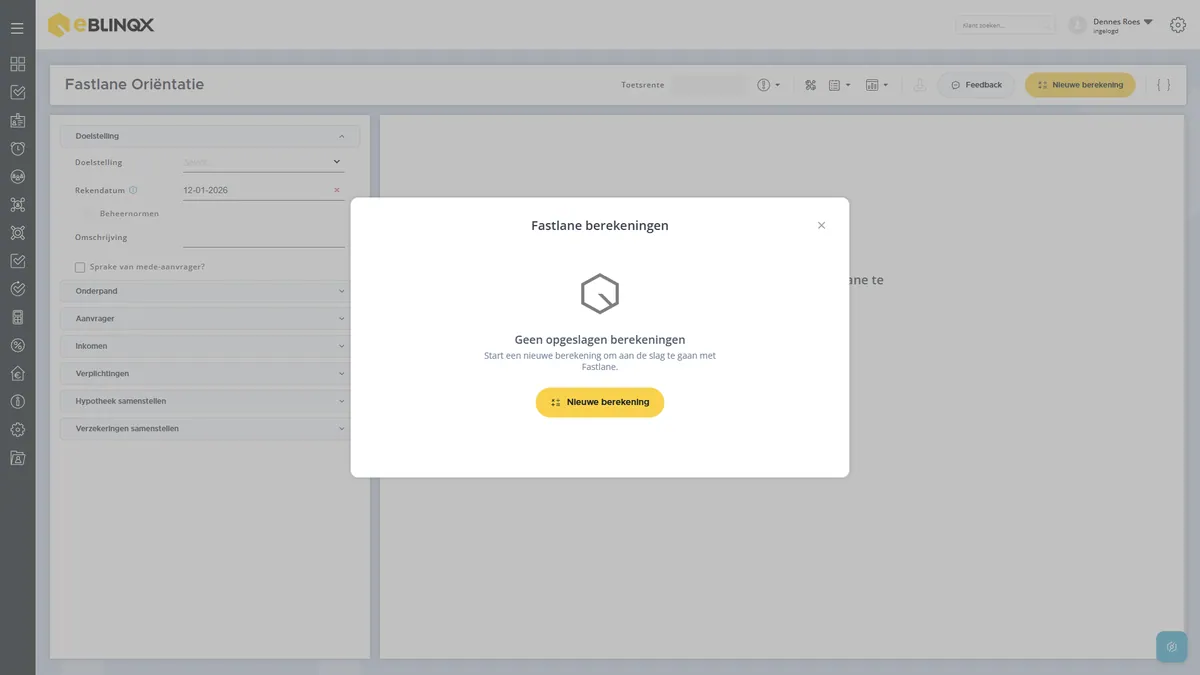Screen dimensions: 1200x675
Task: Click the Omschrijving input field
Action: coord(264,237)
